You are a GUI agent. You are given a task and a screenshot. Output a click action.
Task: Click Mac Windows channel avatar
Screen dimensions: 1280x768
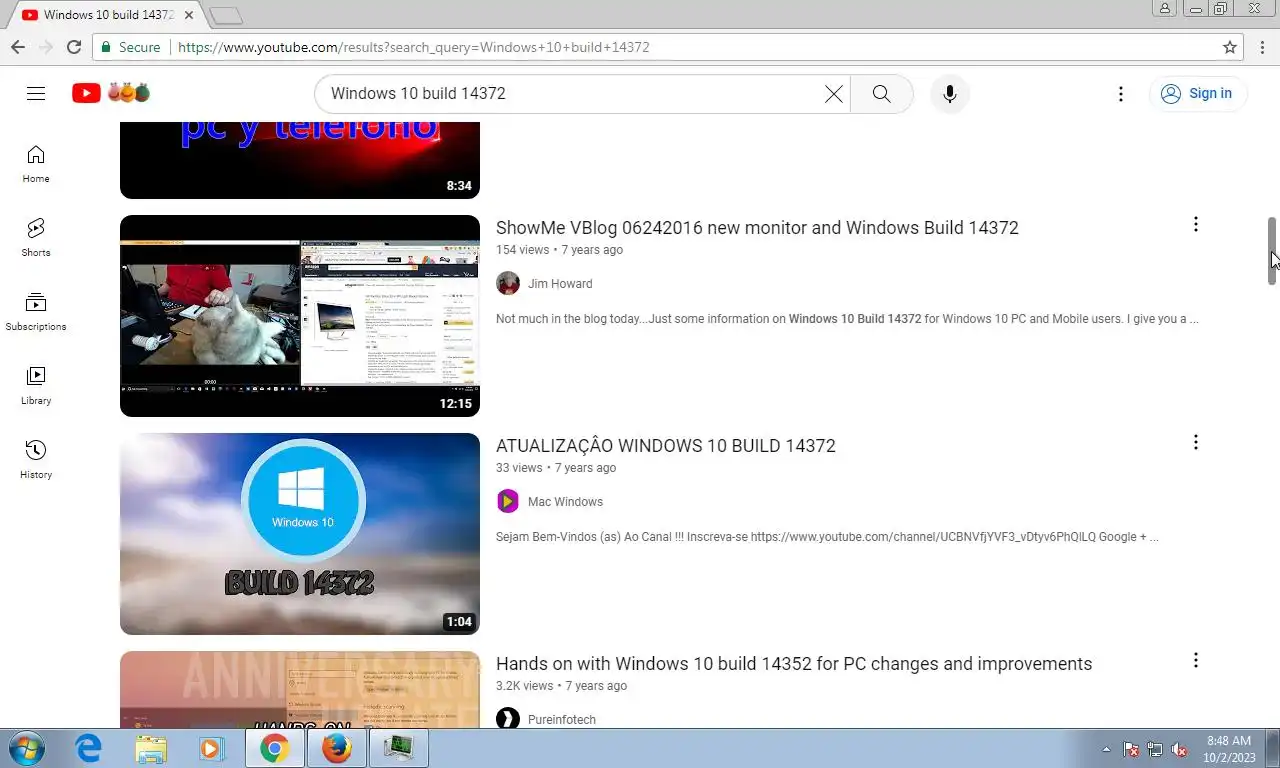point(508,501)
